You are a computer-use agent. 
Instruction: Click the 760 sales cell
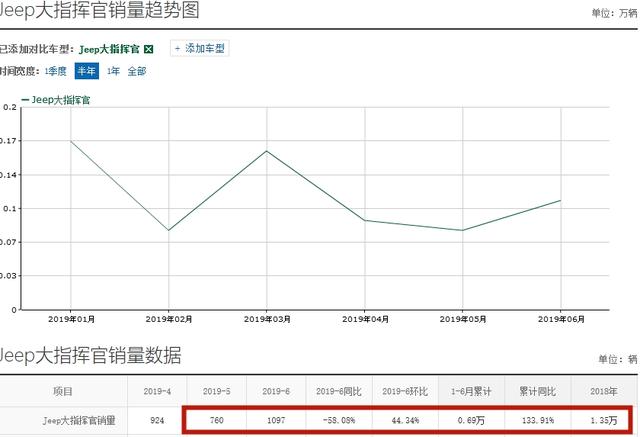tap(217, 420)
